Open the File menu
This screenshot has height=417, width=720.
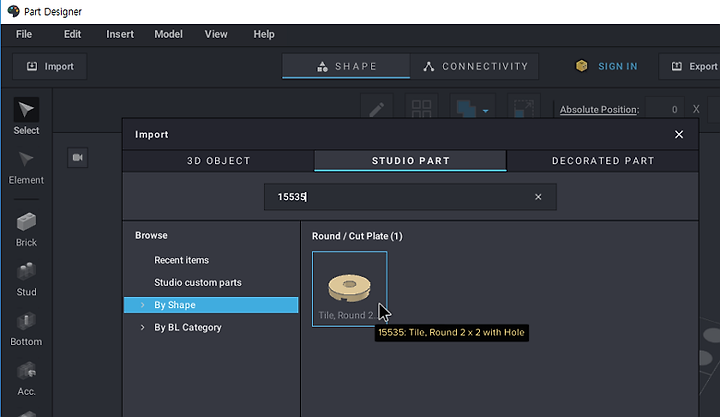pos(24,34)
